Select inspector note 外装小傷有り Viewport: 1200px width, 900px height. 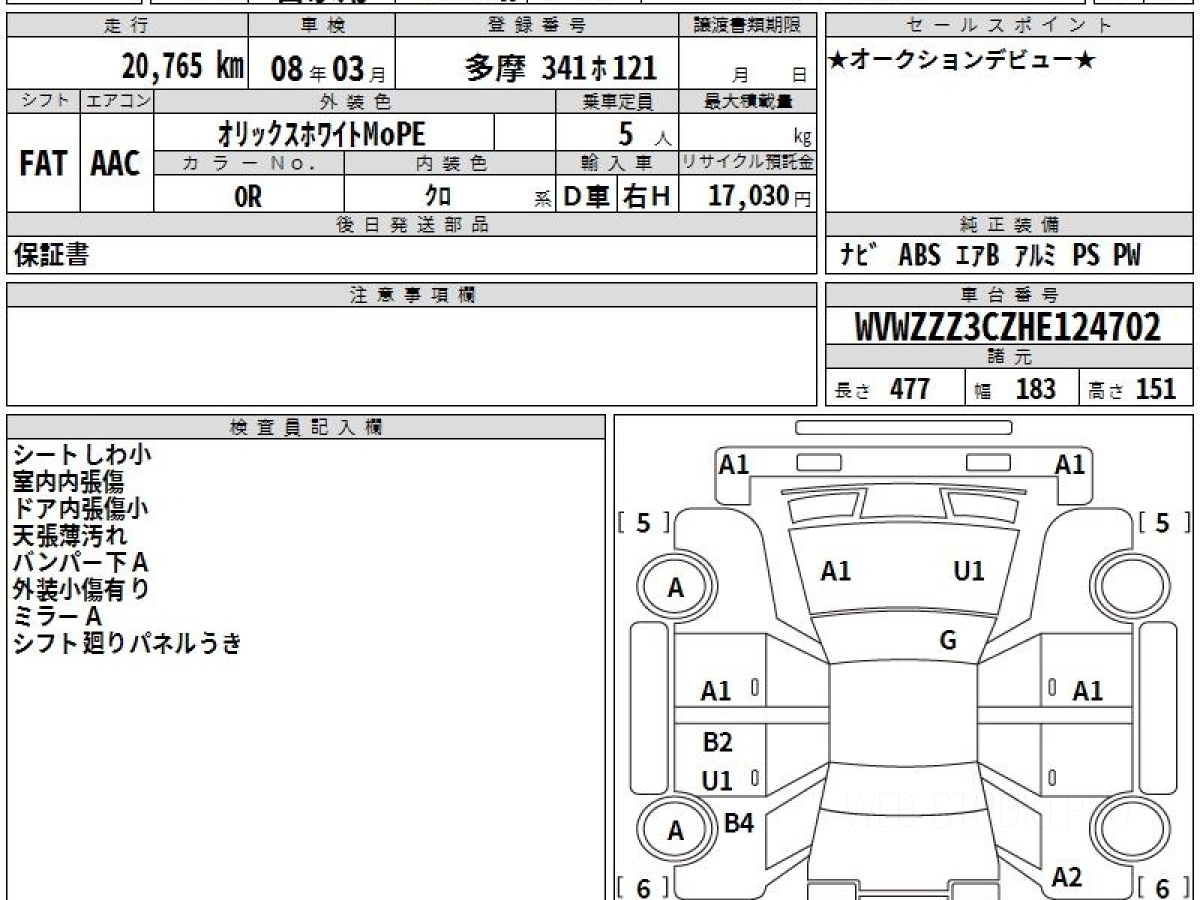click(81, 590)
